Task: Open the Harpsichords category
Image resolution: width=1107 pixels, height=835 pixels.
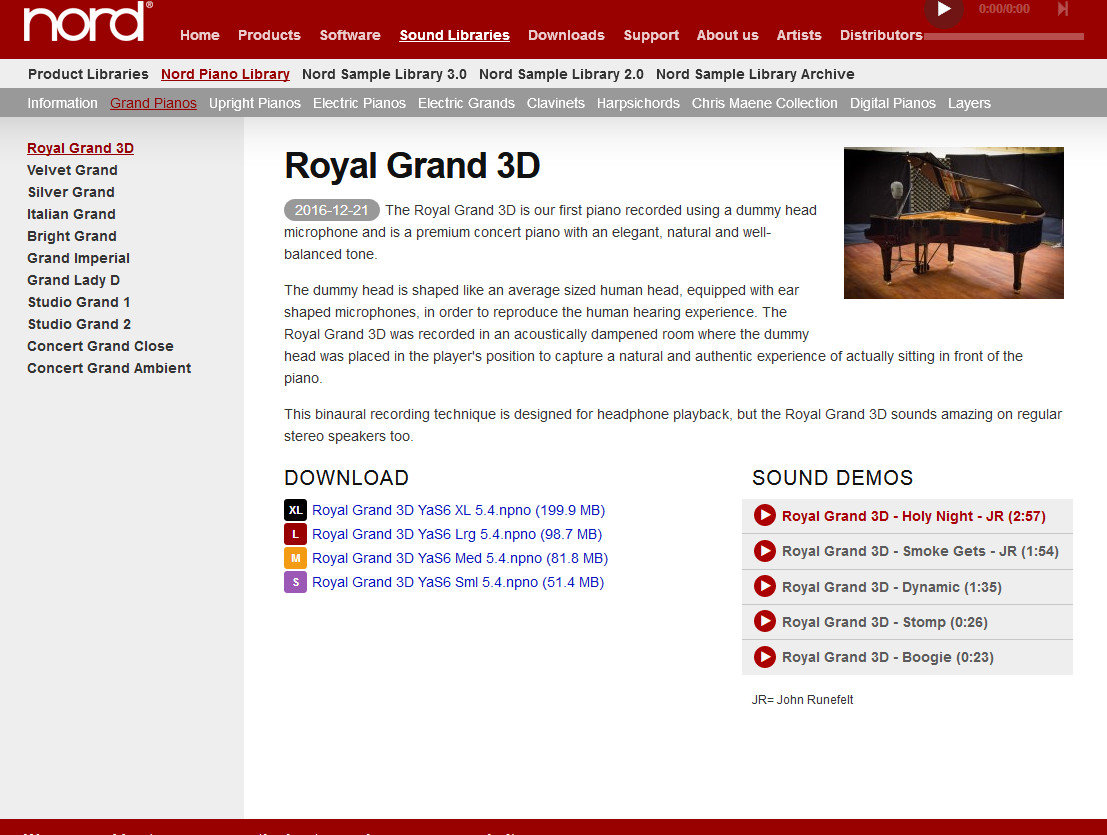Action: [x=638, y=103]
